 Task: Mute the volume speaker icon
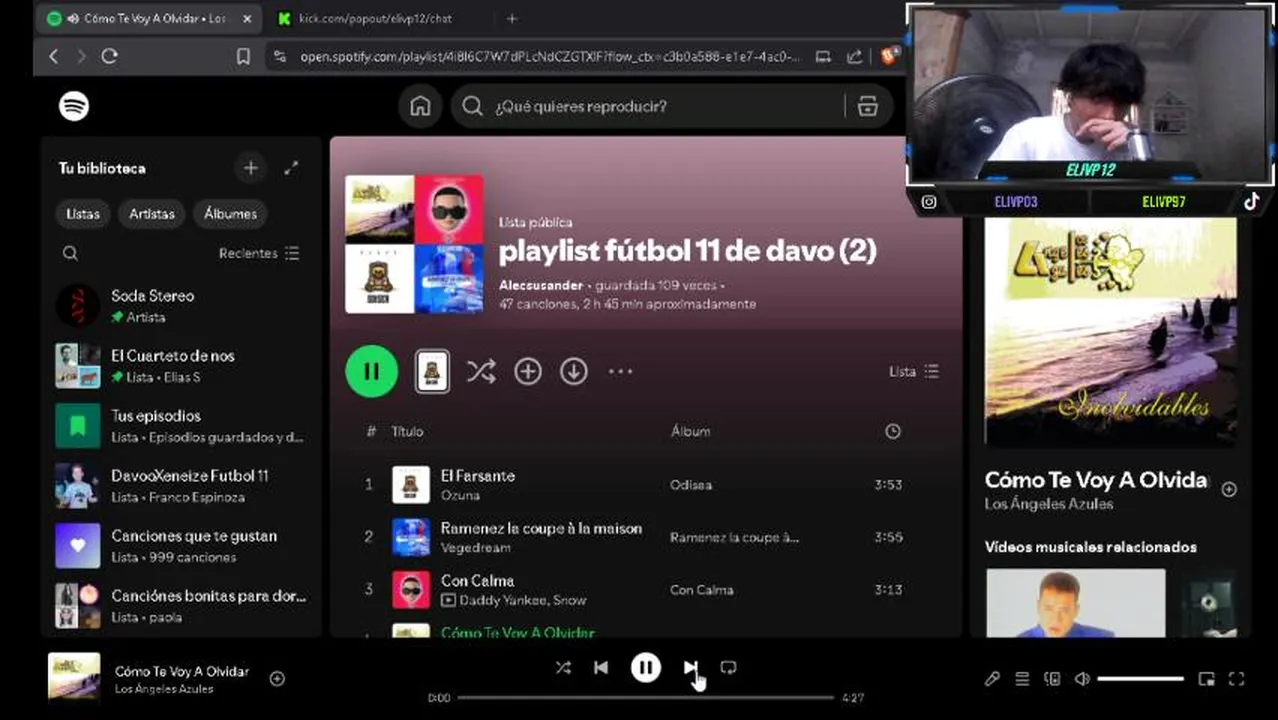pyautogui.click(x=1082, y=679)
